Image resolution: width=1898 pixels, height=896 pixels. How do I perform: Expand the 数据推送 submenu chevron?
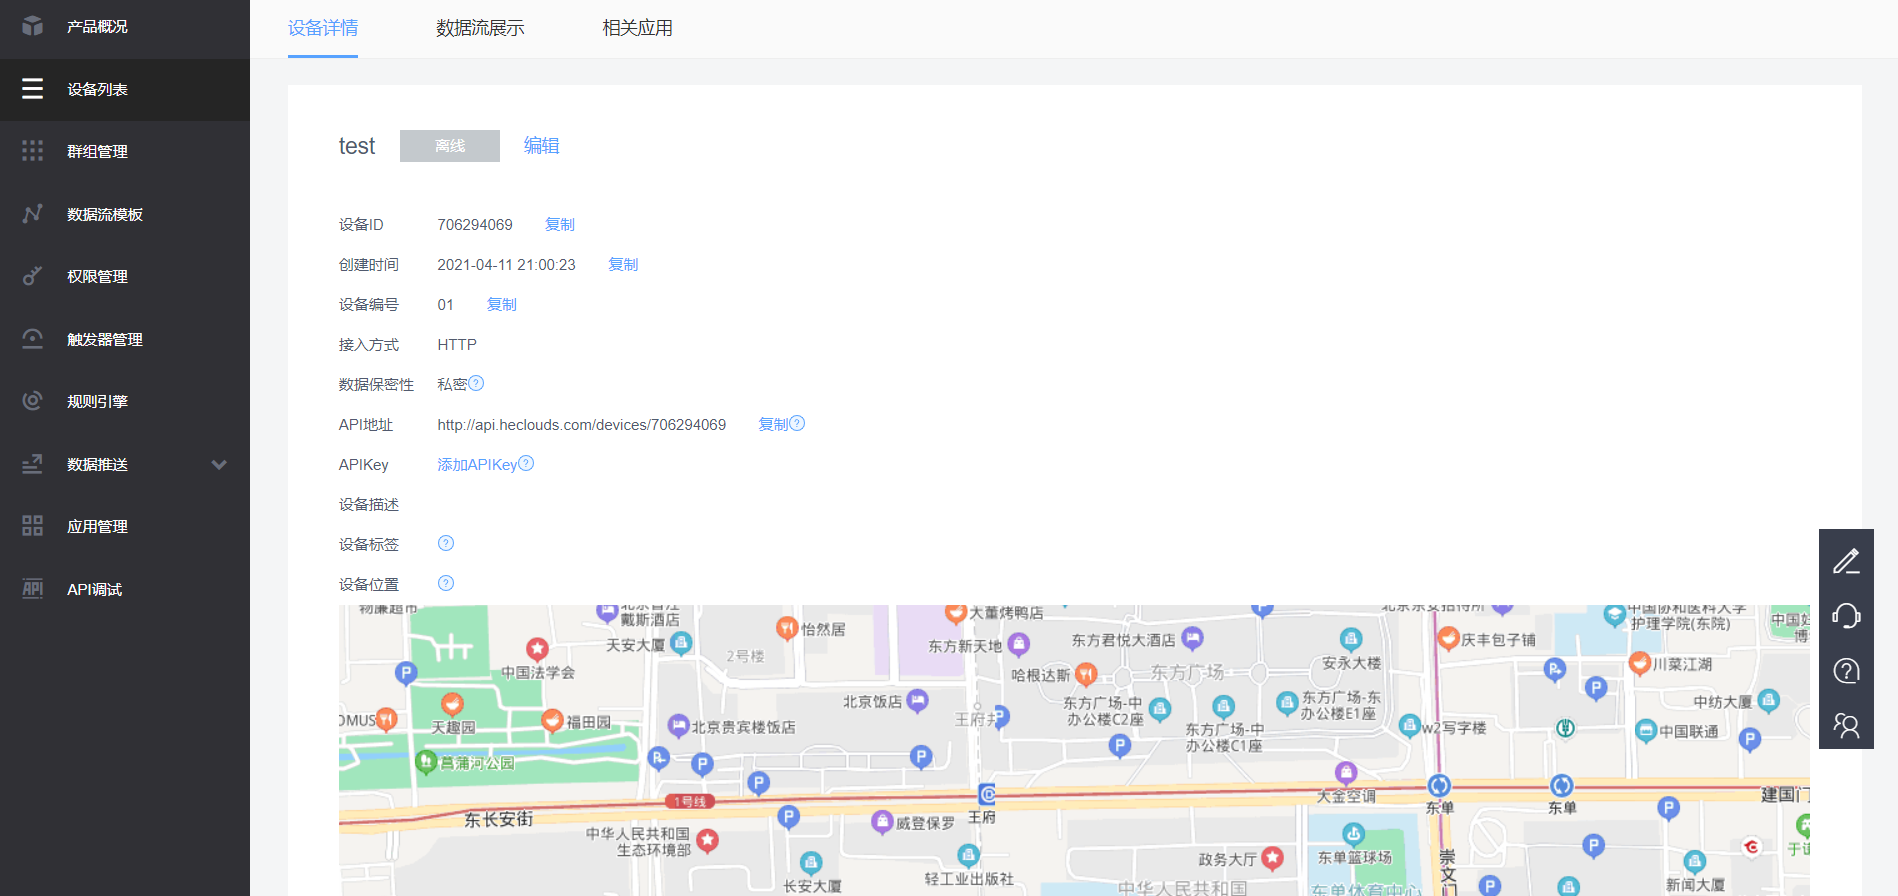tap(219, 464)
